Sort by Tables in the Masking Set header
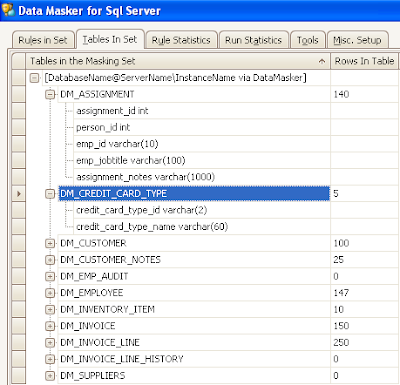Screen dimensions: 400x385 pos(178,61)
